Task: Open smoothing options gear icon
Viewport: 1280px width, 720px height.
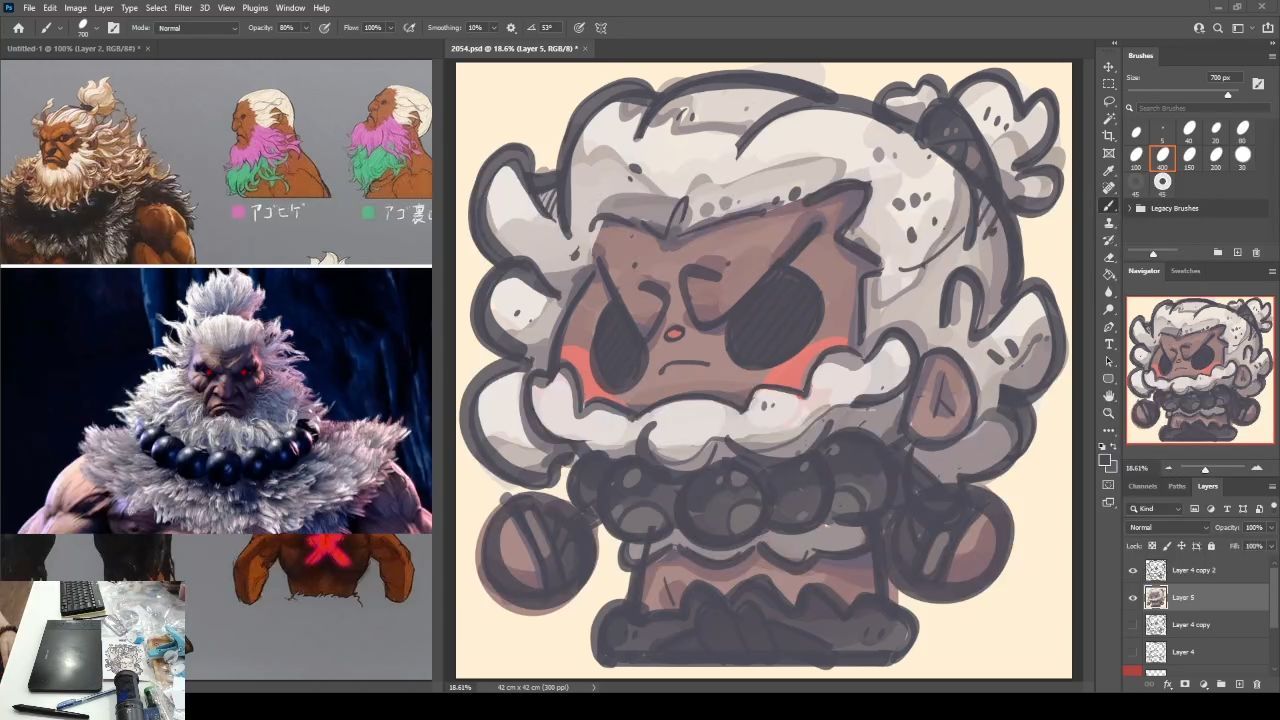Action: point(511,28)
